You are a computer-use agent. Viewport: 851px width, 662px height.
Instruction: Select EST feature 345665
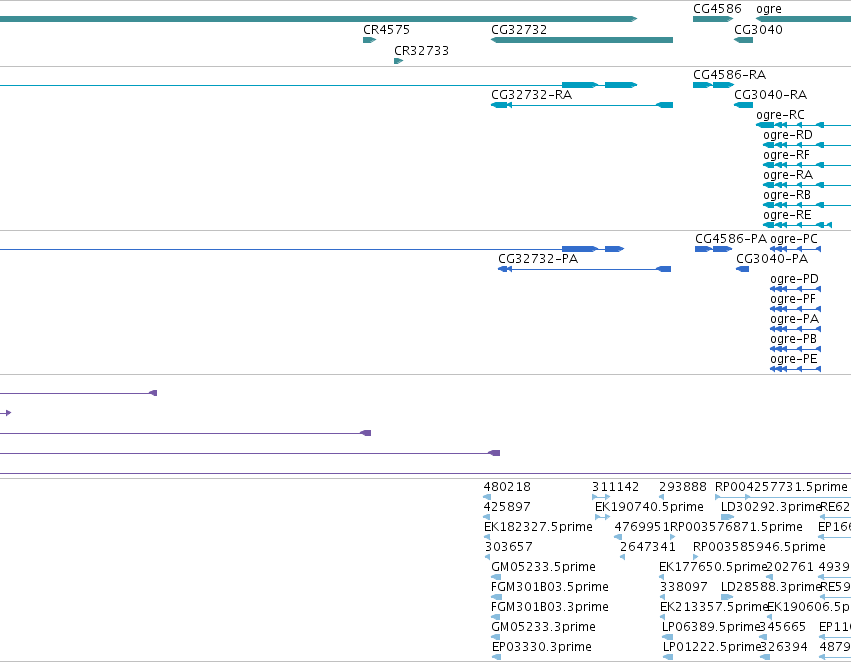763,638
